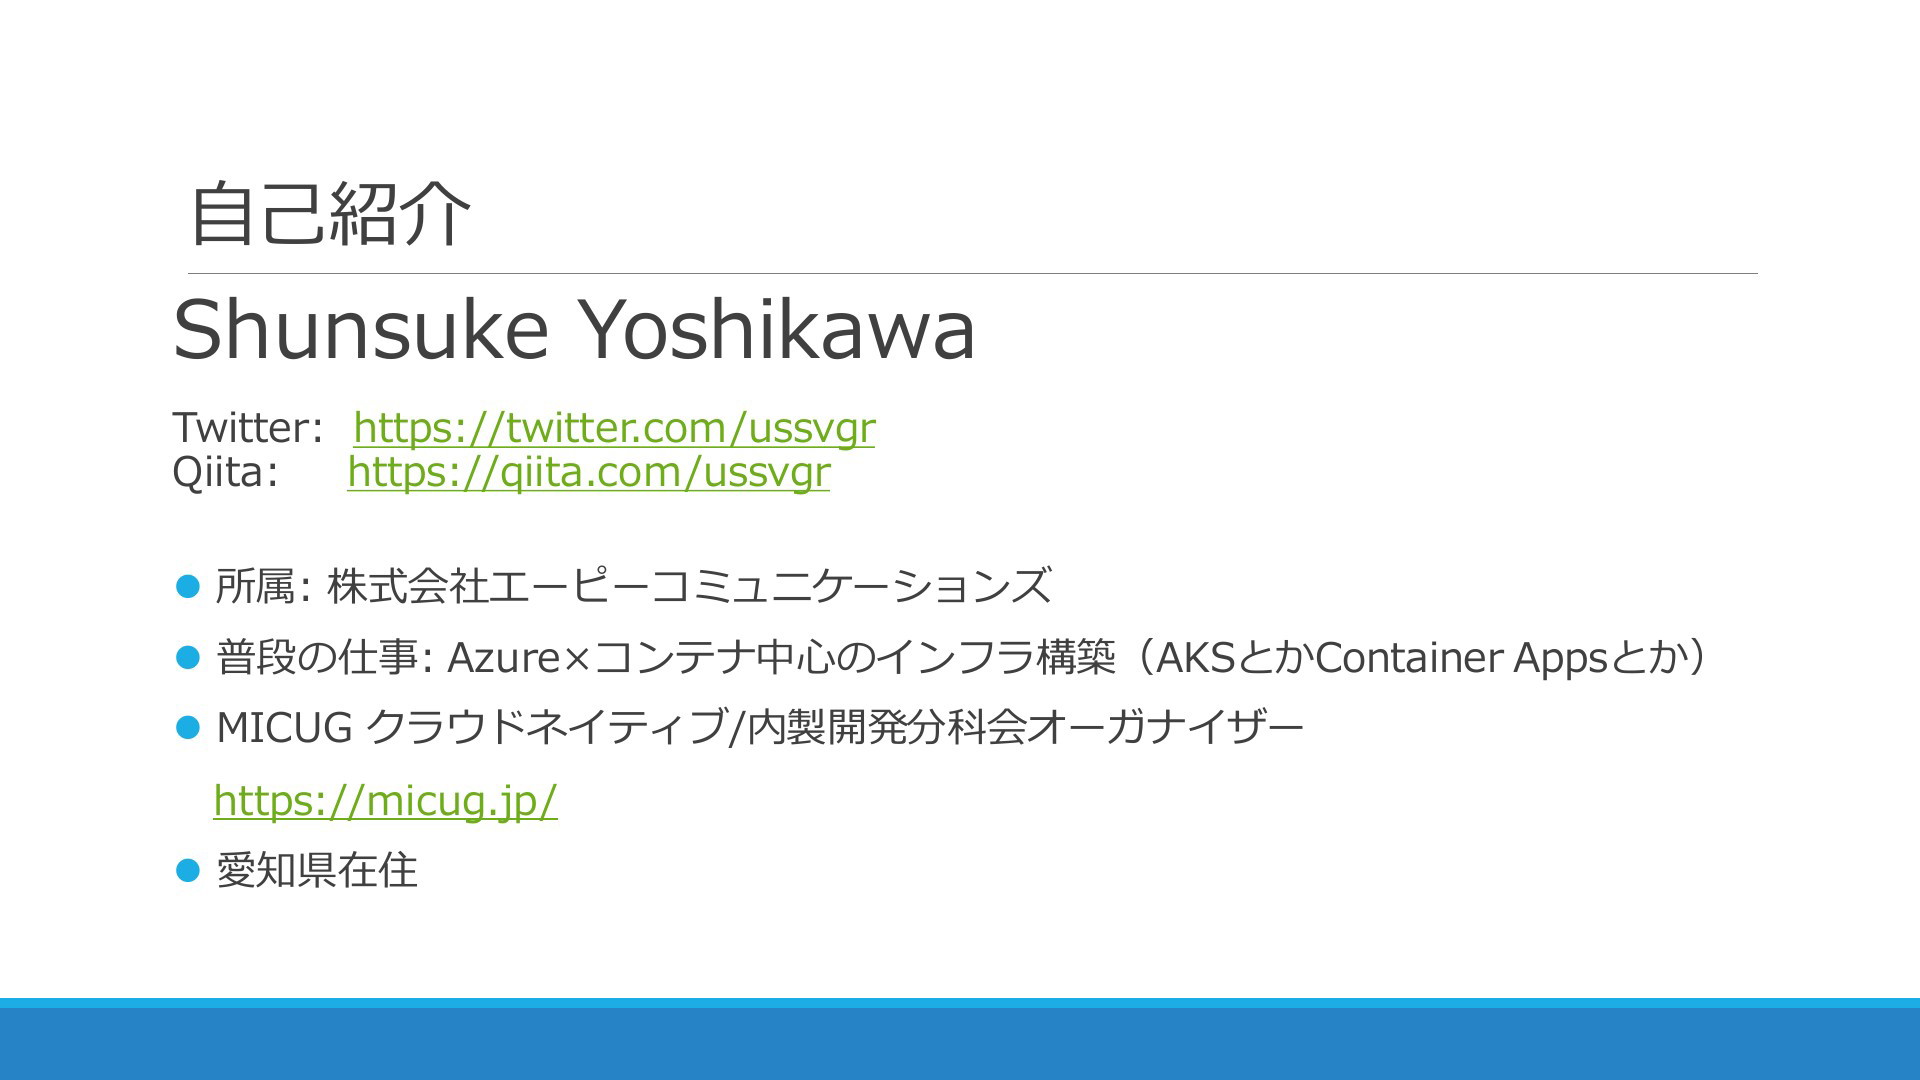
Task: Click the text Azure×コンテナ中心のインフラ構築
Action: (781, 658)
